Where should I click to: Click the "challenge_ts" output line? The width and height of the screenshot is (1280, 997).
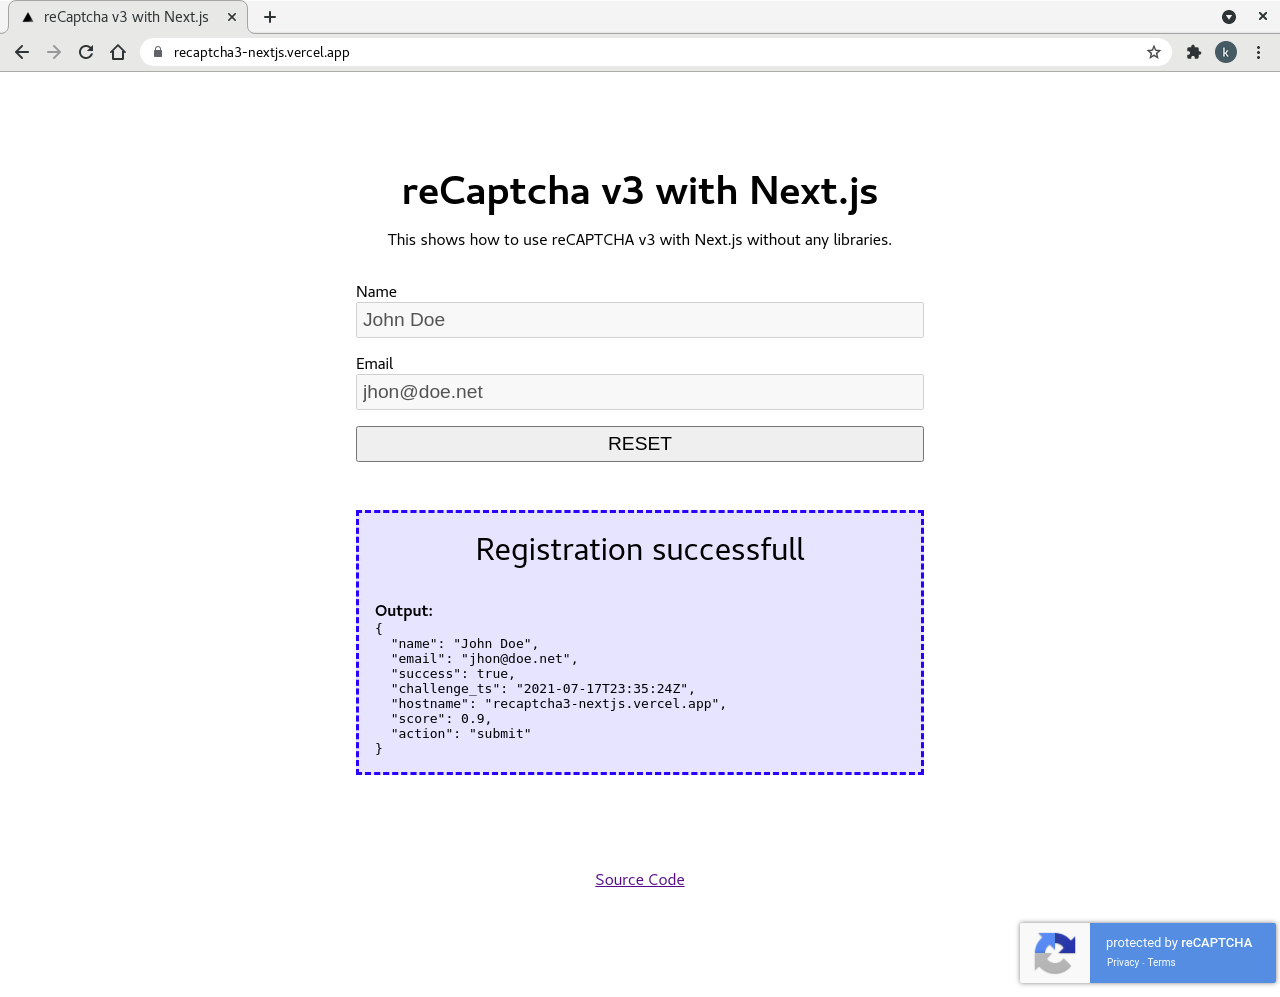click(x=543, y=689)
